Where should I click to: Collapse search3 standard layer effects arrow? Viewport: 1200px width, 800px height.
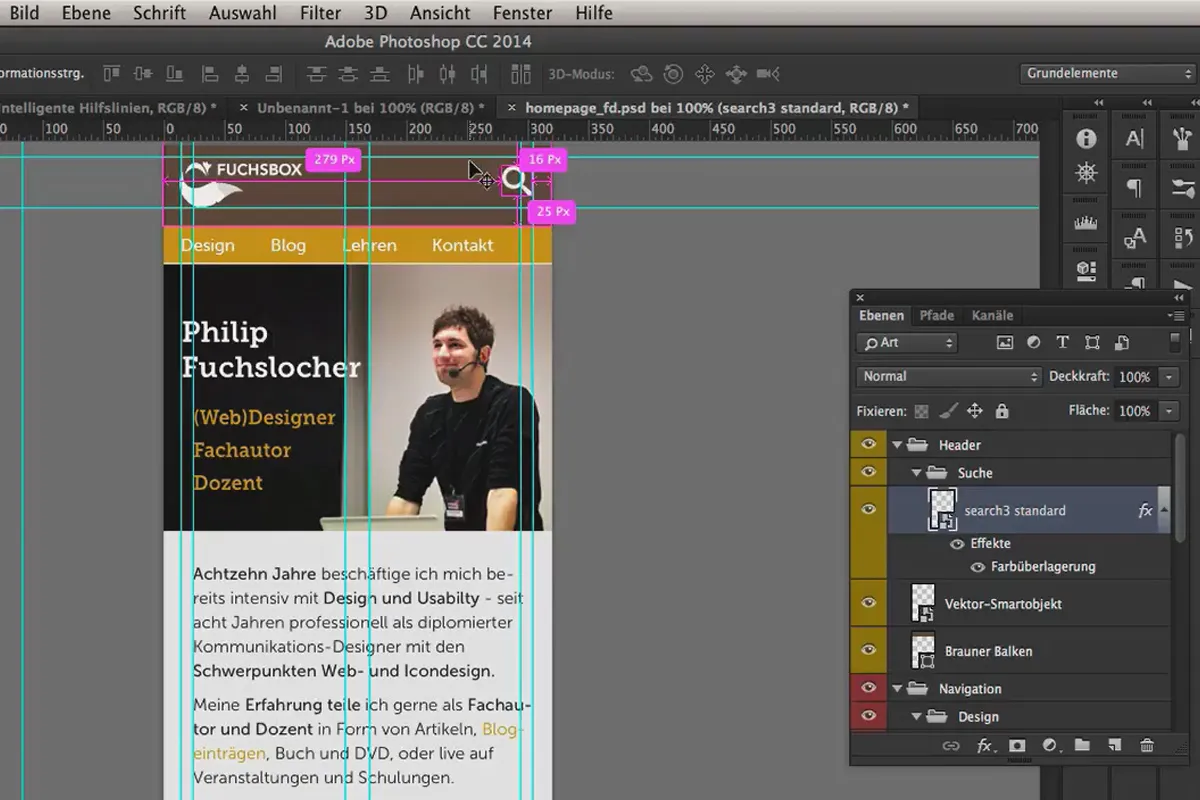point(1164,510)
